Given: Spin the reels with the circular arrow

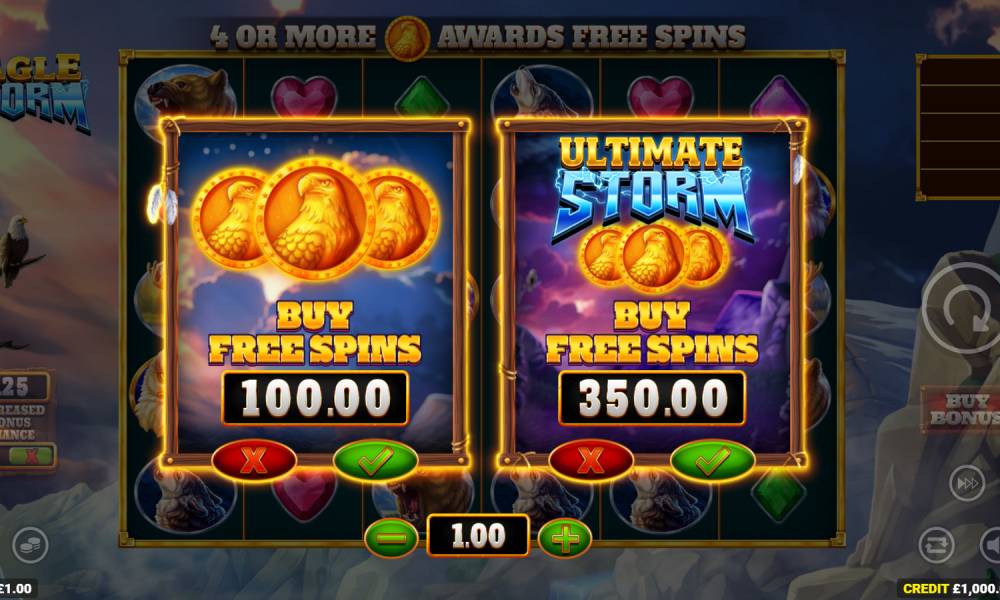Looking at the screenshot, I should [962, 309].
